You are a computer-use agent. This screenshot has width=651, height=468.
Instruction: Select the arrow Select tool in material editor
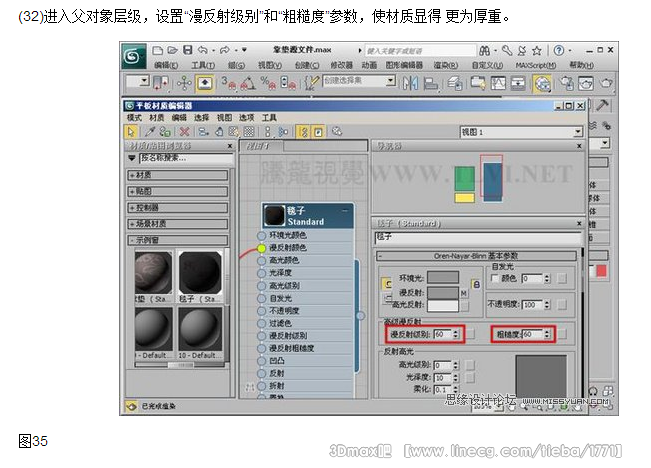point(131,132)
